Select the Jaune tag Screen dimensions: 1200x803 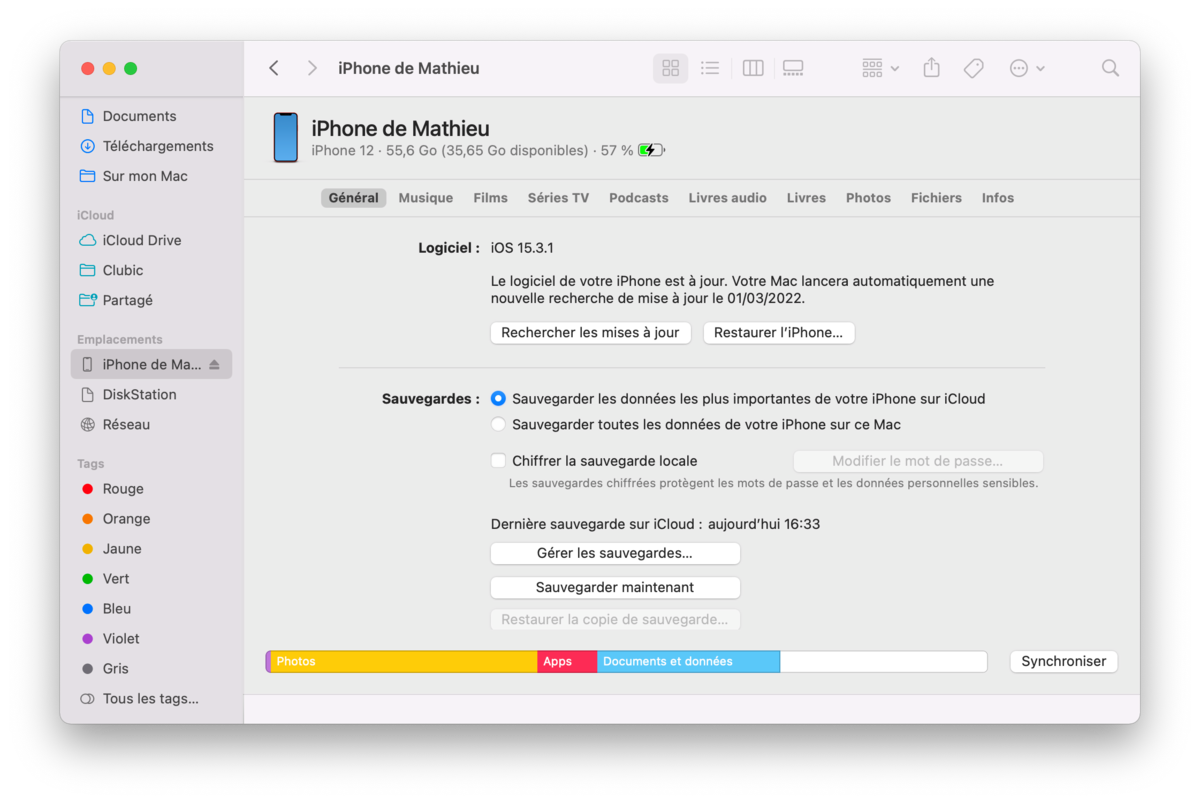coord(122,549)
